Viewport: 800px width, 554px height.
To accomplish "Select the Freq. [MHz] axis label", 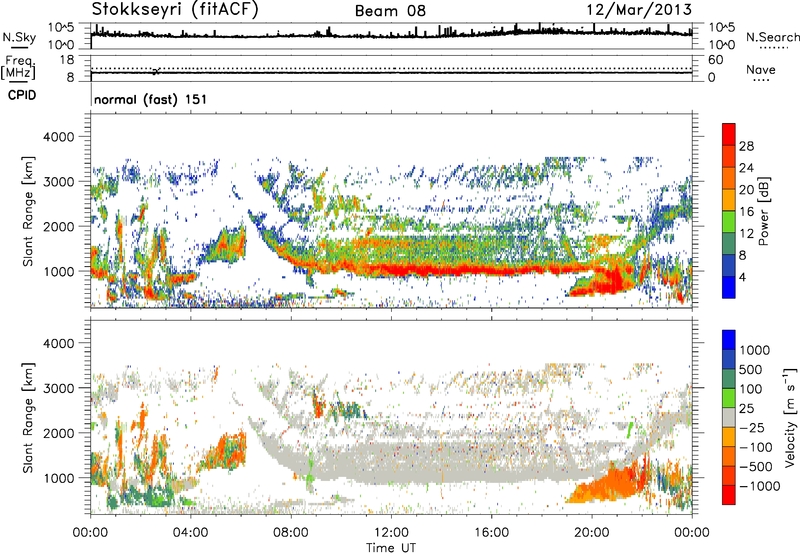I will (18, 68).
